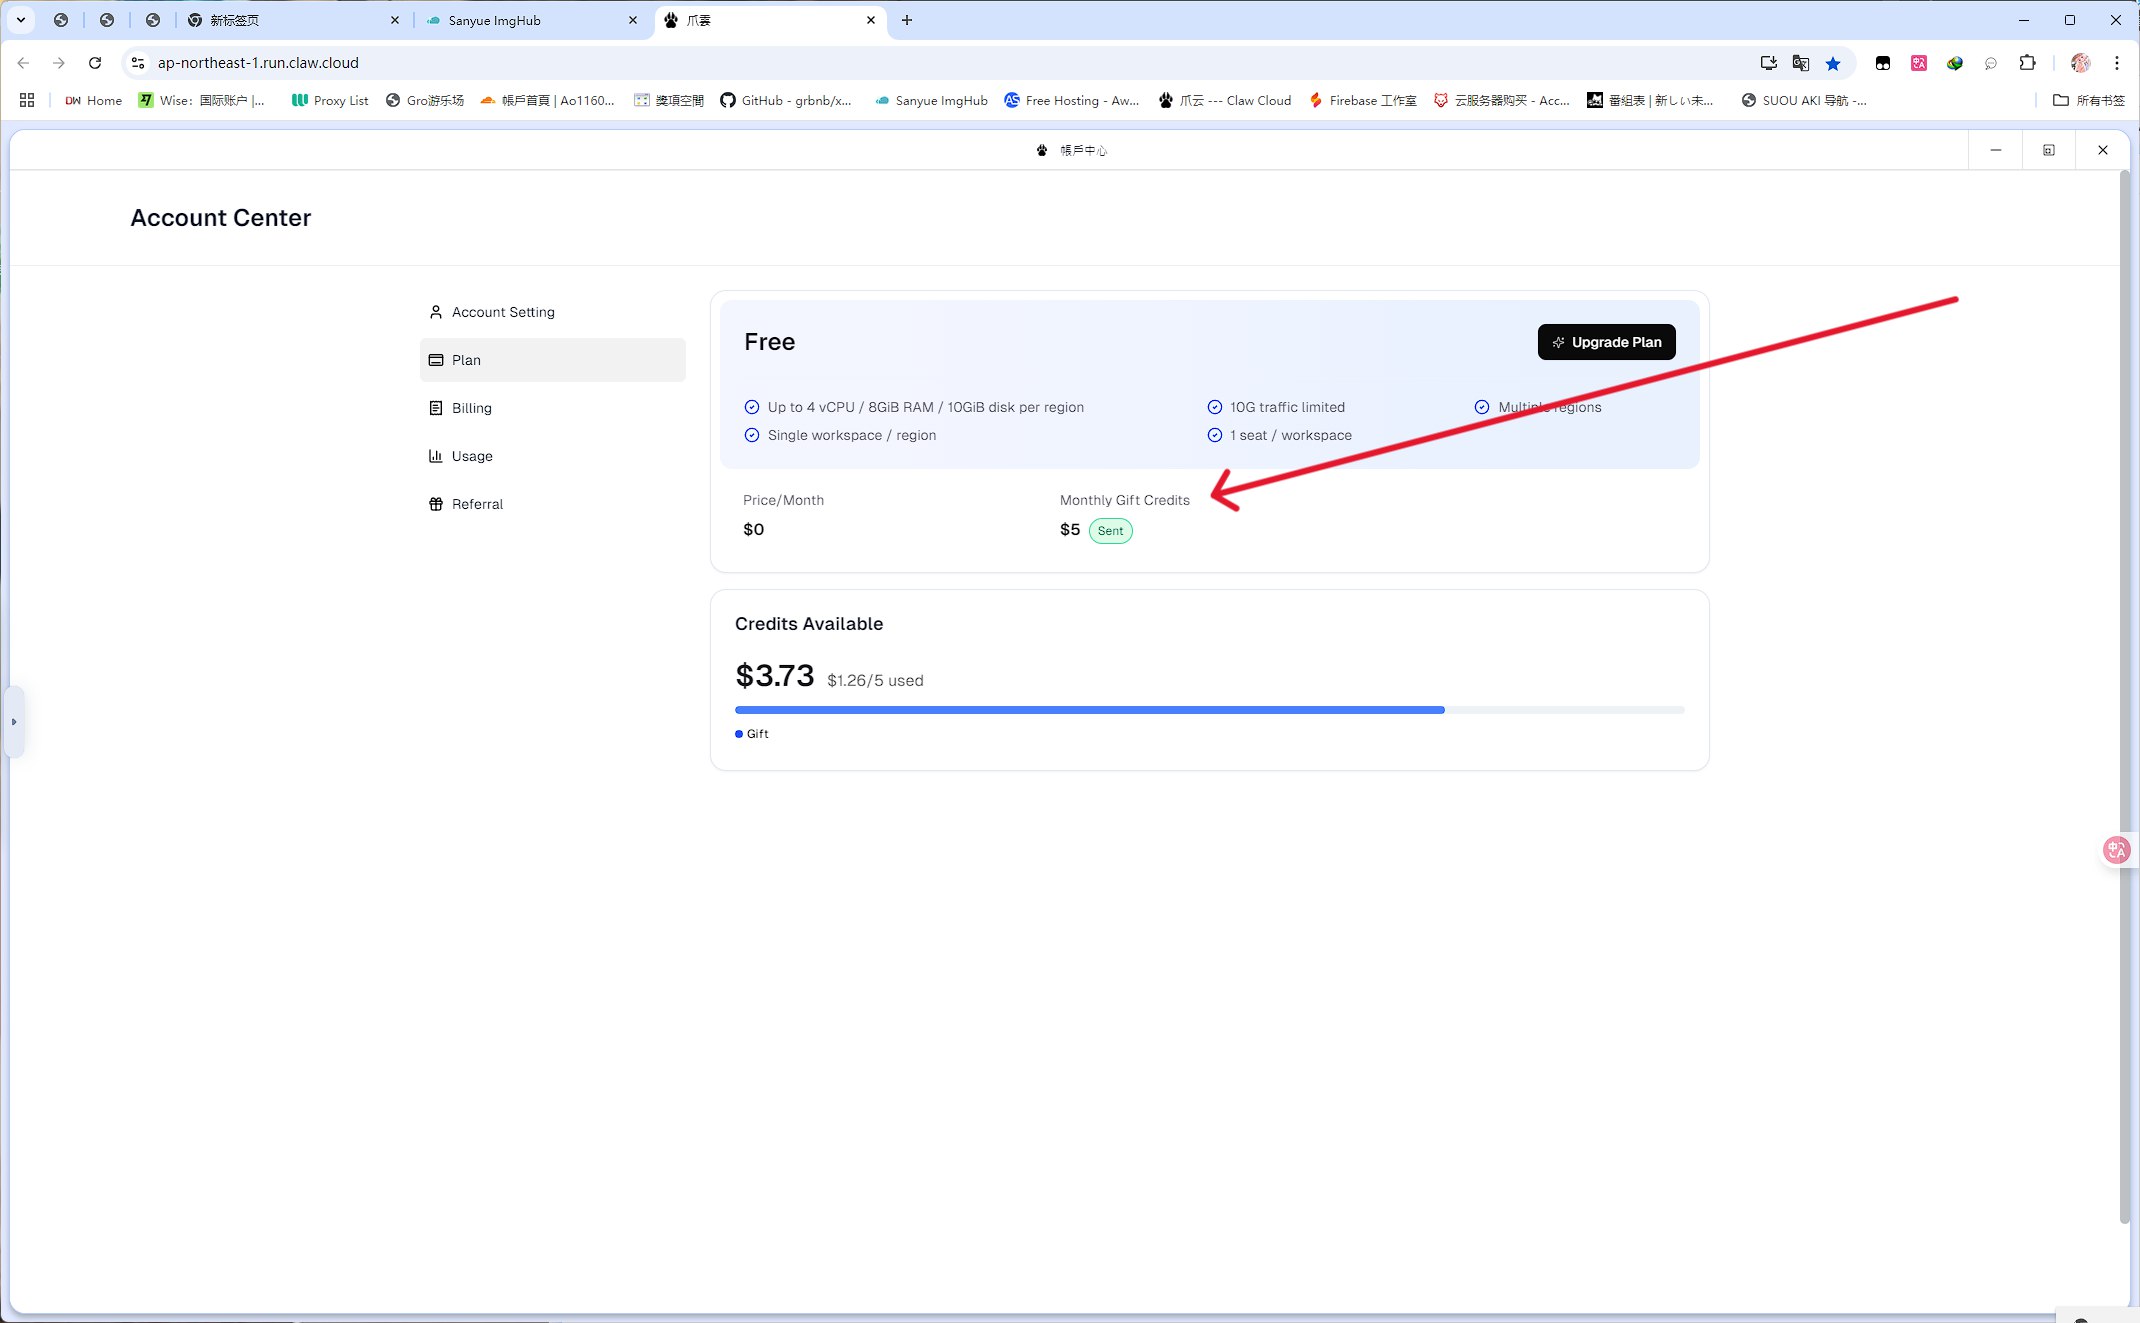Viewport: 2140px width, 1323px height.
Task: Reload the current page
Action: pyautogui.click(x=95, y=63)
